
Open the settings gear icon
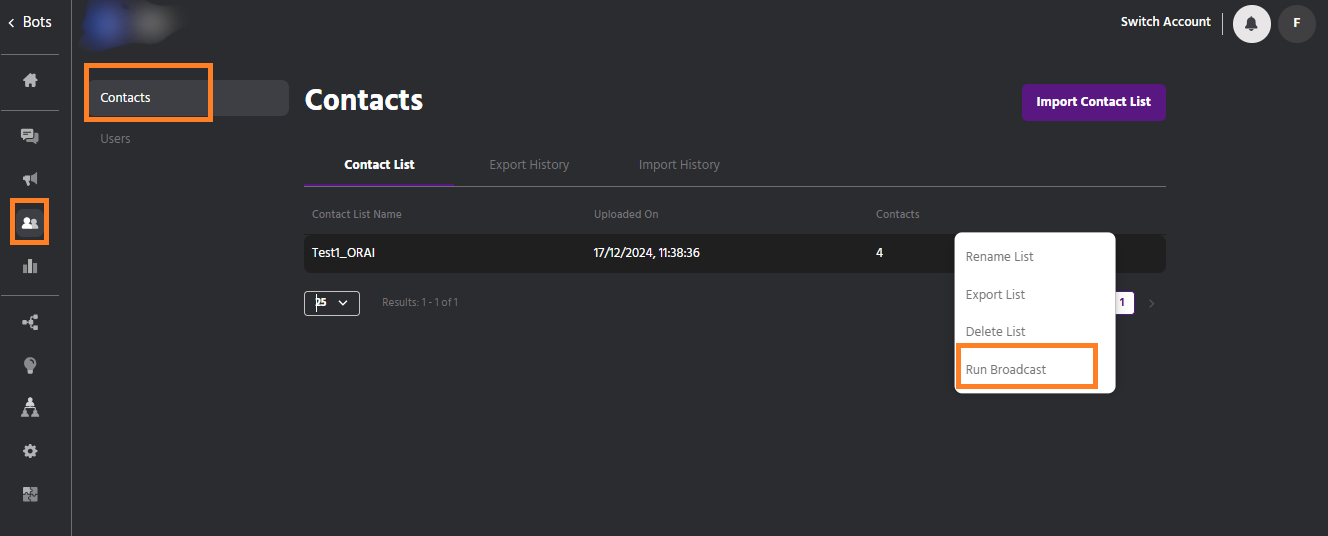coord(30,451)
